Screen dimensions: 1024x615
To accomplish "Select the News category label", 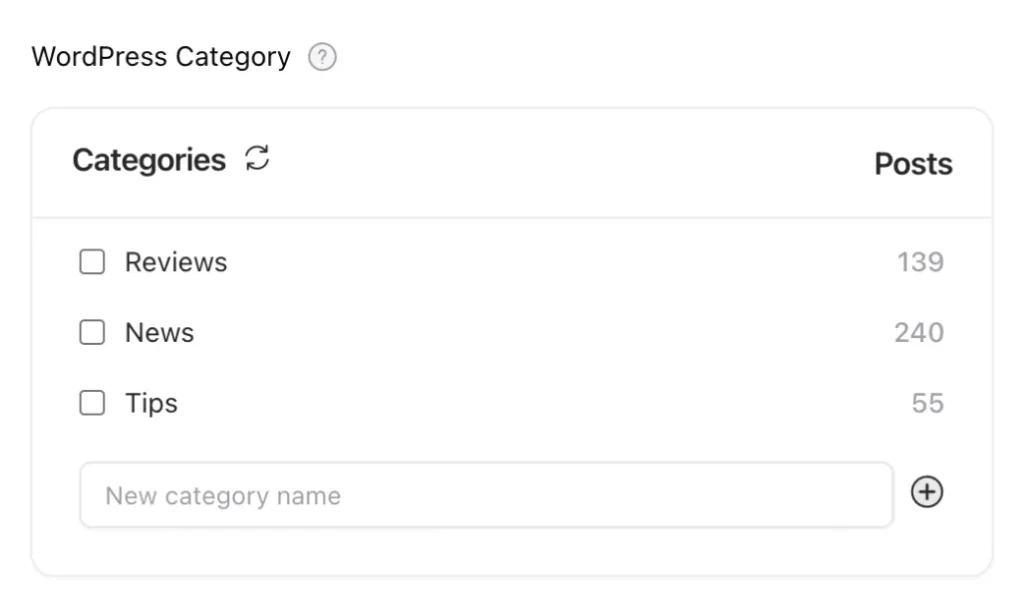I will [x=159, y=332].
